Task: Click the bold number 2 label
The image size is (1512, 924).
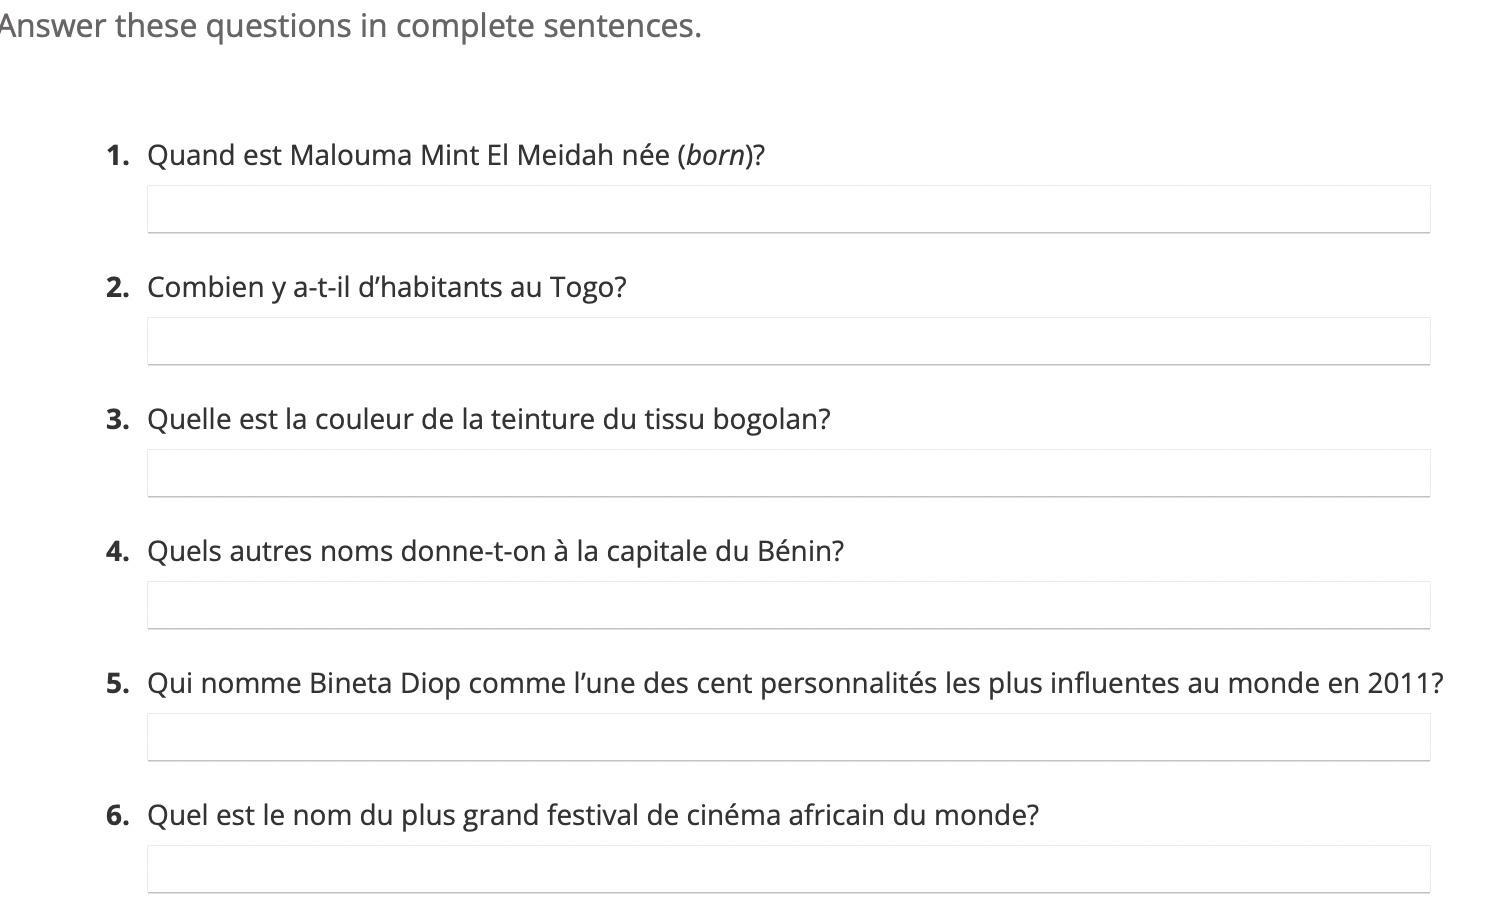Action: pyautogui.click(x=118, y=288)
